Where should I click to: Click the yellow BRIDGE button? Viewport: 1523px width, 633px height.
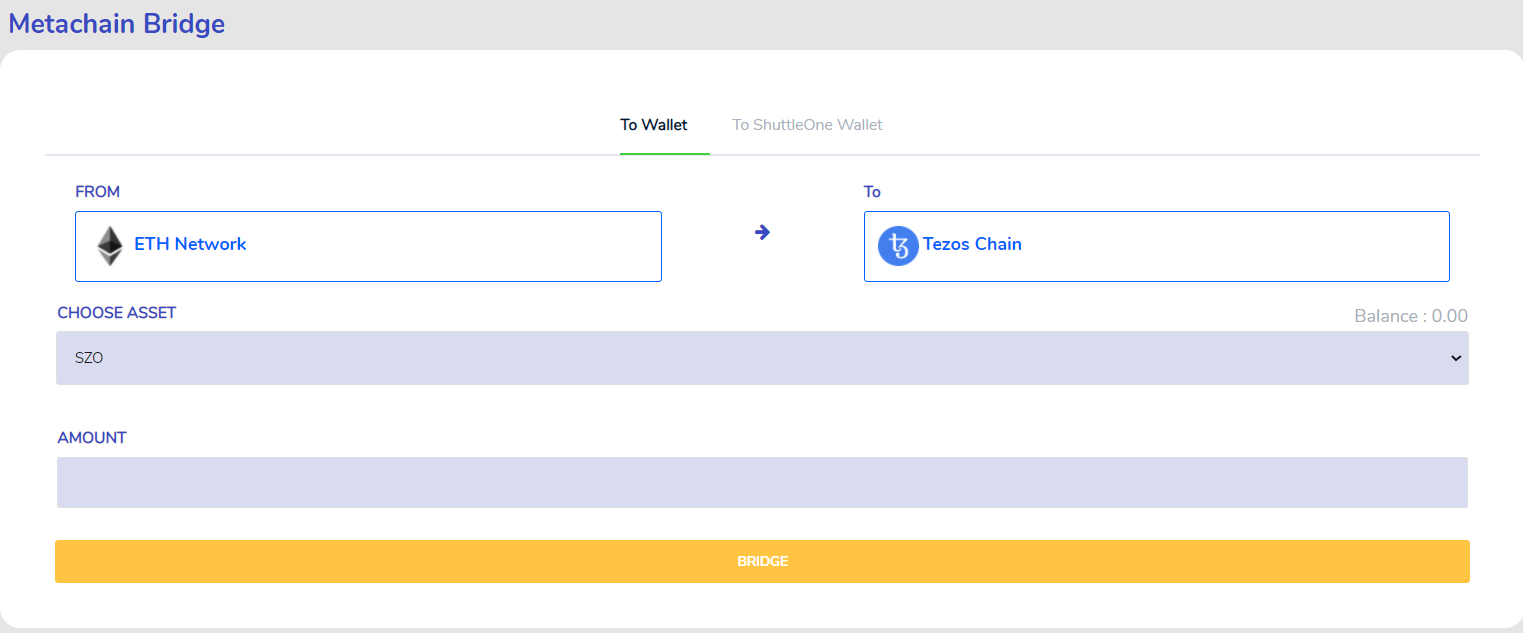click(762, 562)
